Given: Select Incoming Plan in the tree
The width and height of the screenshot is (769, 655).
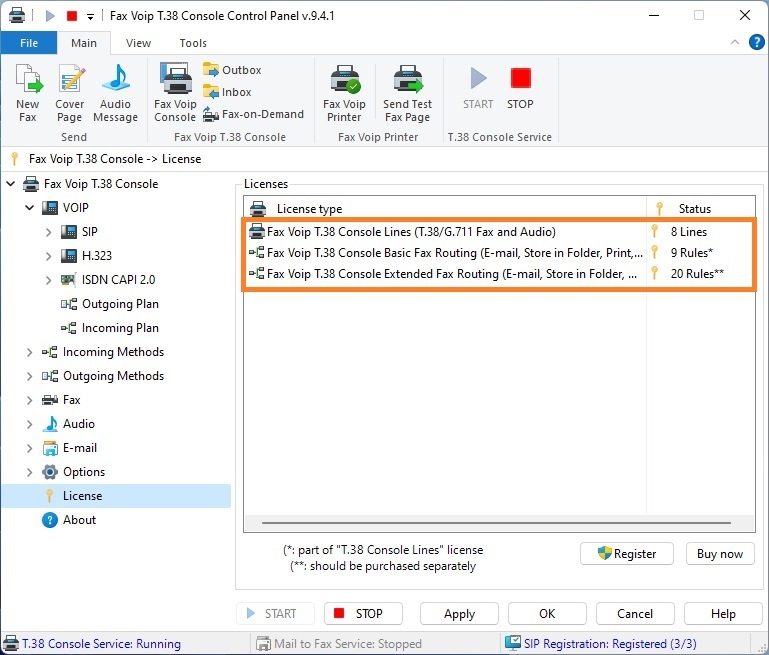Looking at the screenshot, I should tap(120, 328).
